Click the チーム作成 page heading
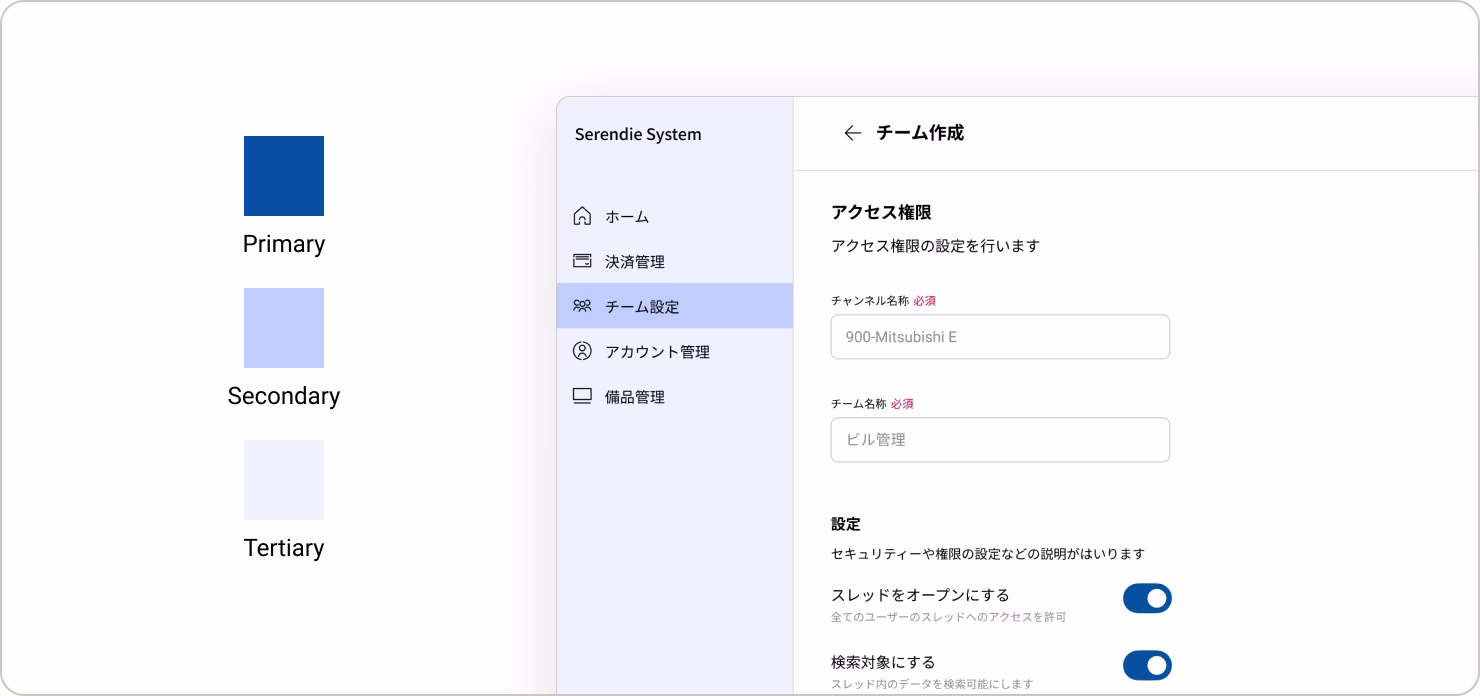Image resolution: width=1480 pixels, height=696 pixels. click(x=919, y=132)
